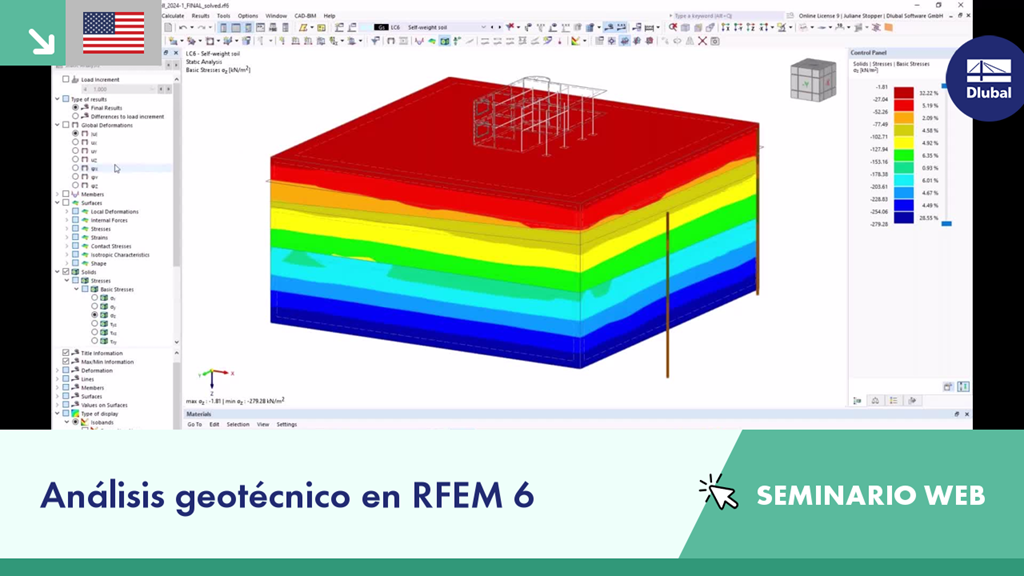The image size is (1024, 576).
Task: Click Go To in Materials panel
Action: (x=195, y=424)
